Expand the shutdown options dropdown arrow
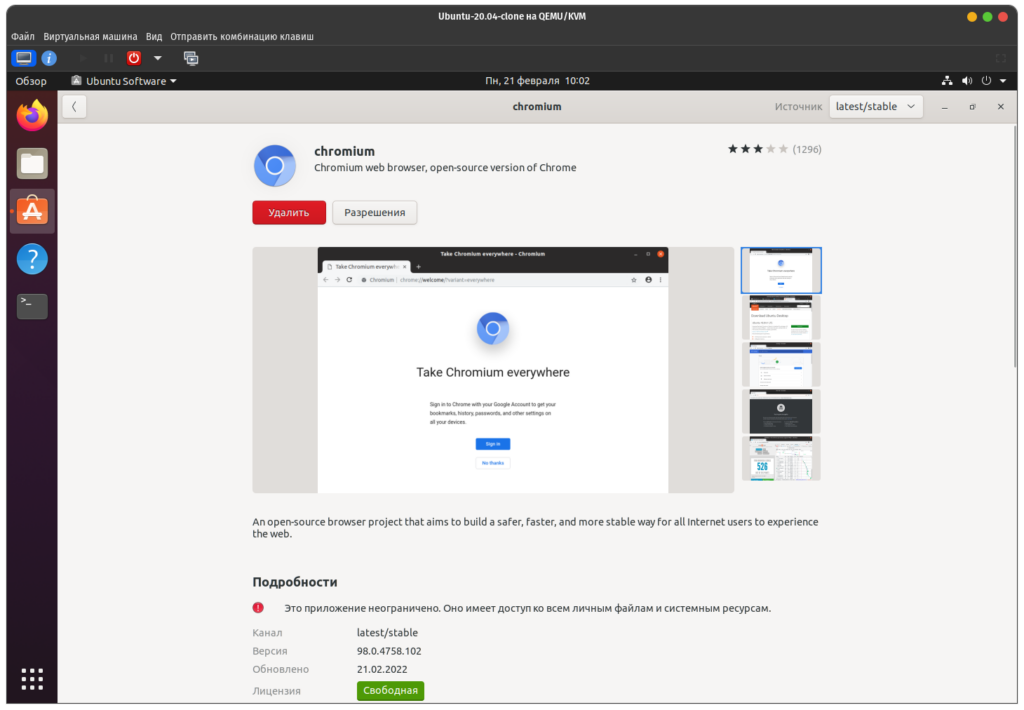The width and height of the screenshot is (1024, 710). (x=158, y=58)
